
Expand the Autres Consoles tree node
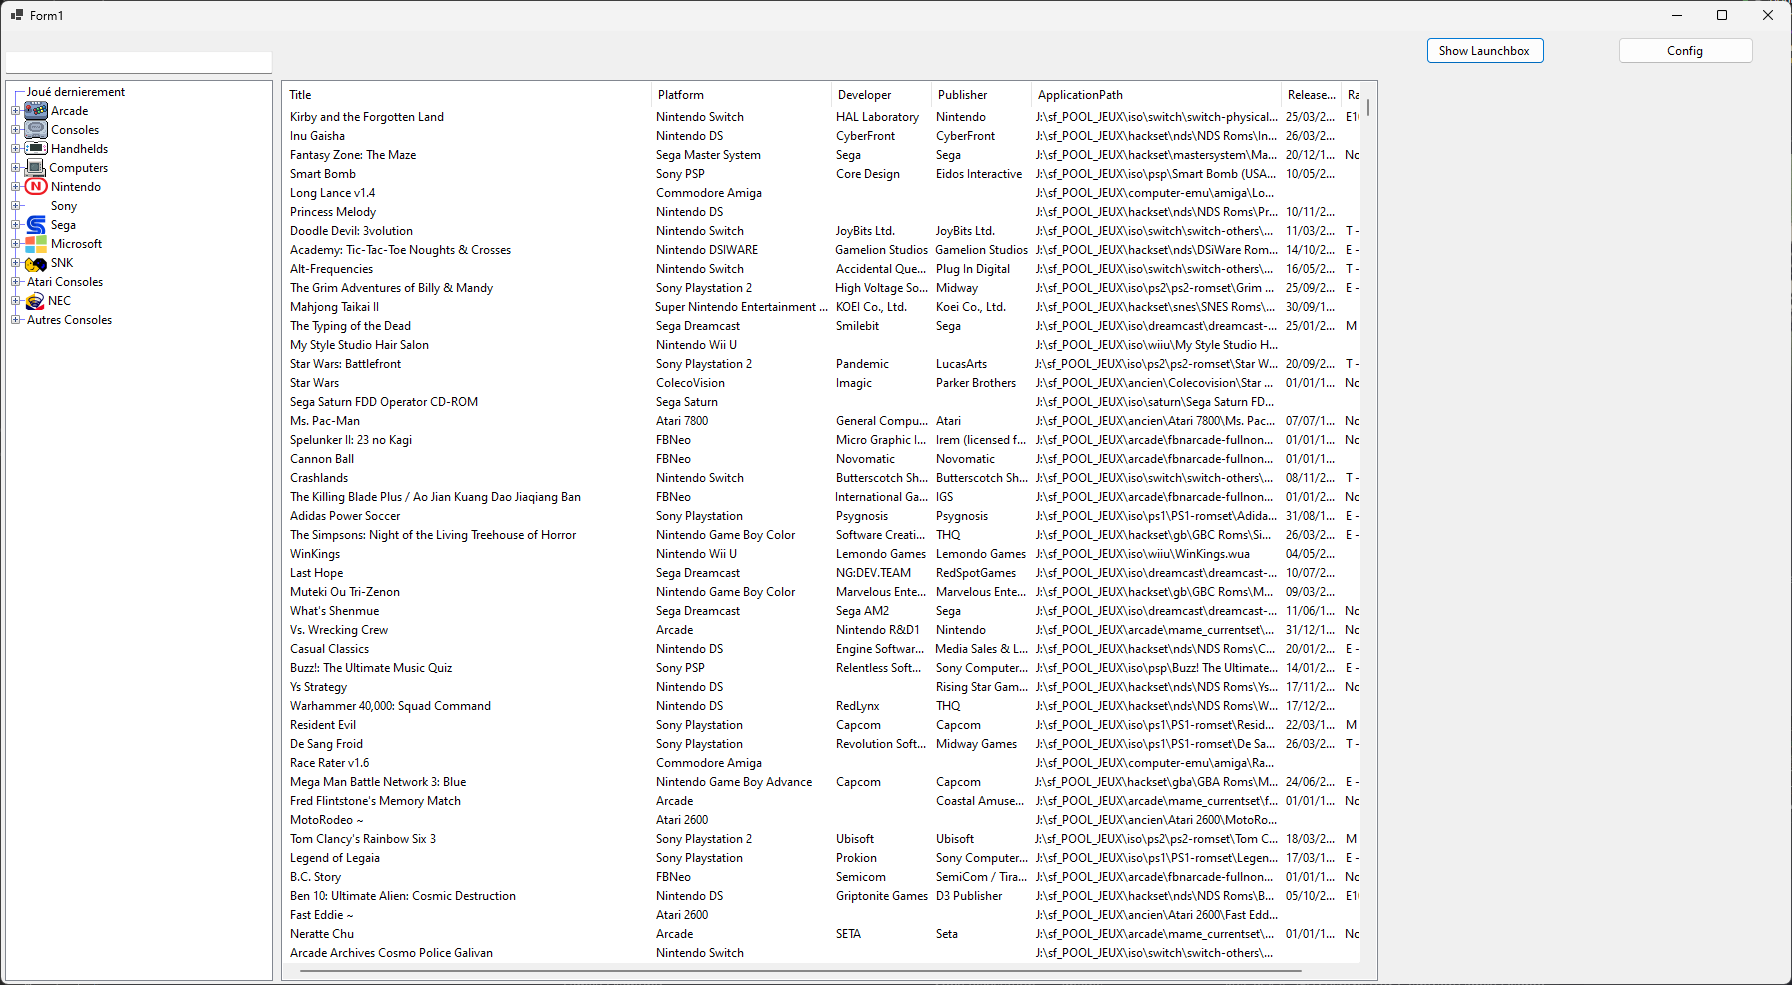(x=16, y=320)
